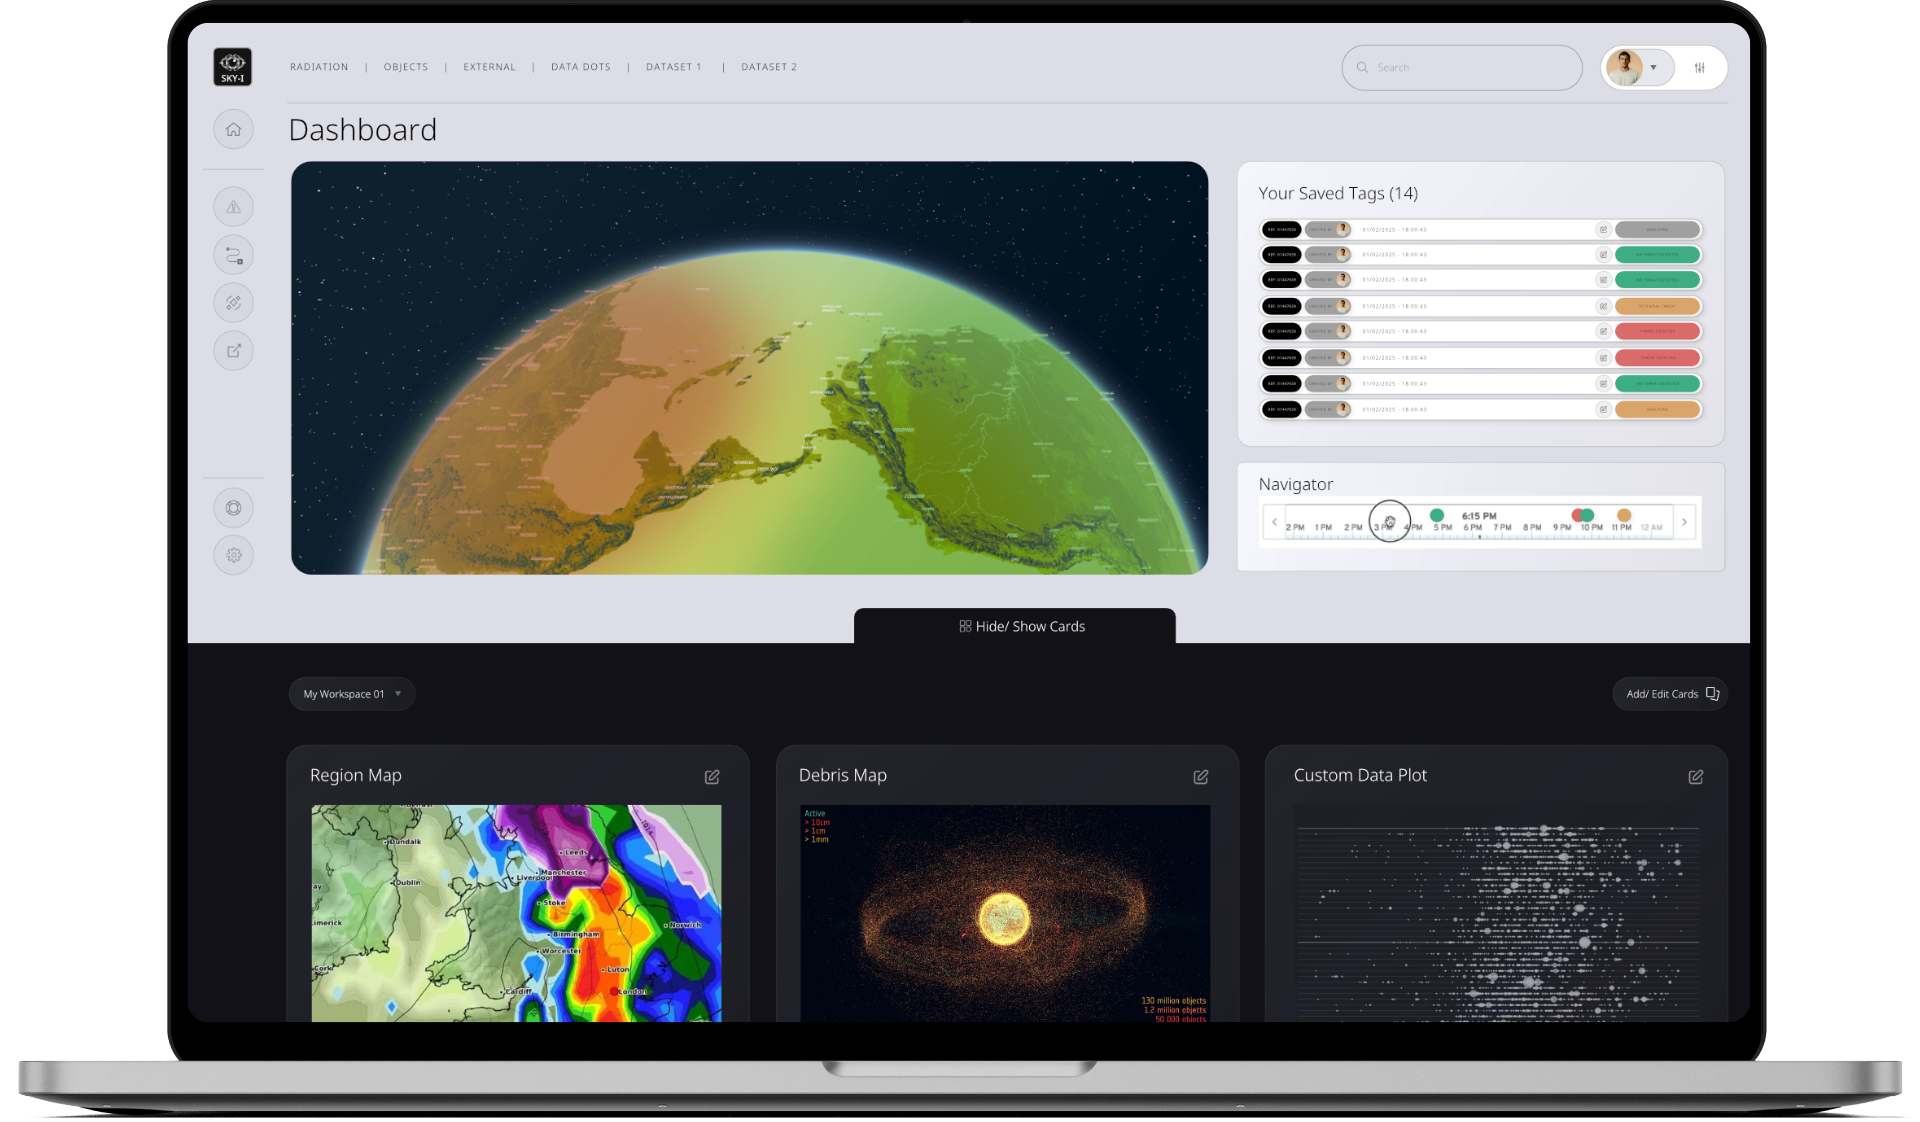This screenshot has width=1920, height=1122.
Task: Edit the Custom Data Plot card
Action: click(1695, 777)
